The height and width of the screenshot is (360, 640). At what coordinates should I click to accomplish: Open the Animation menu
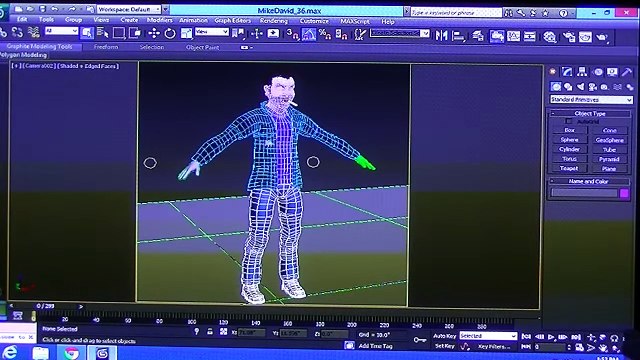pos(193,20)
